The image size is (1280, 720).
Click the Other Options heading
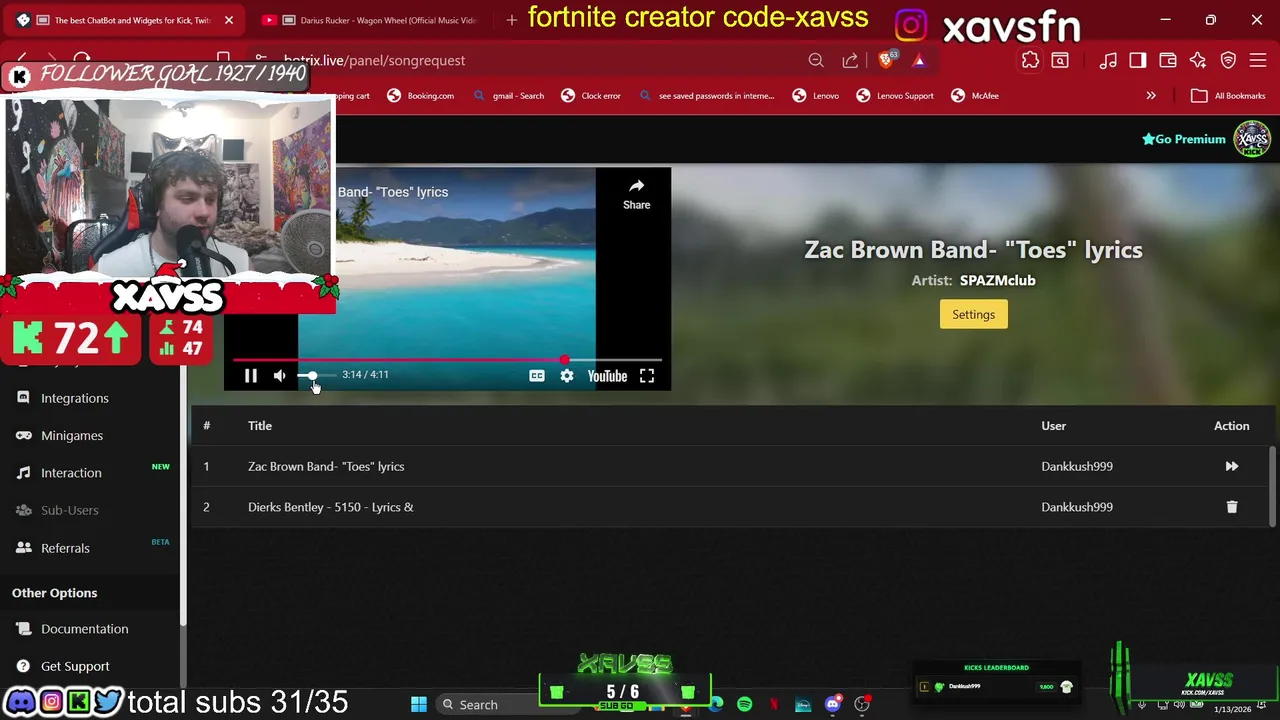point(54,593)
